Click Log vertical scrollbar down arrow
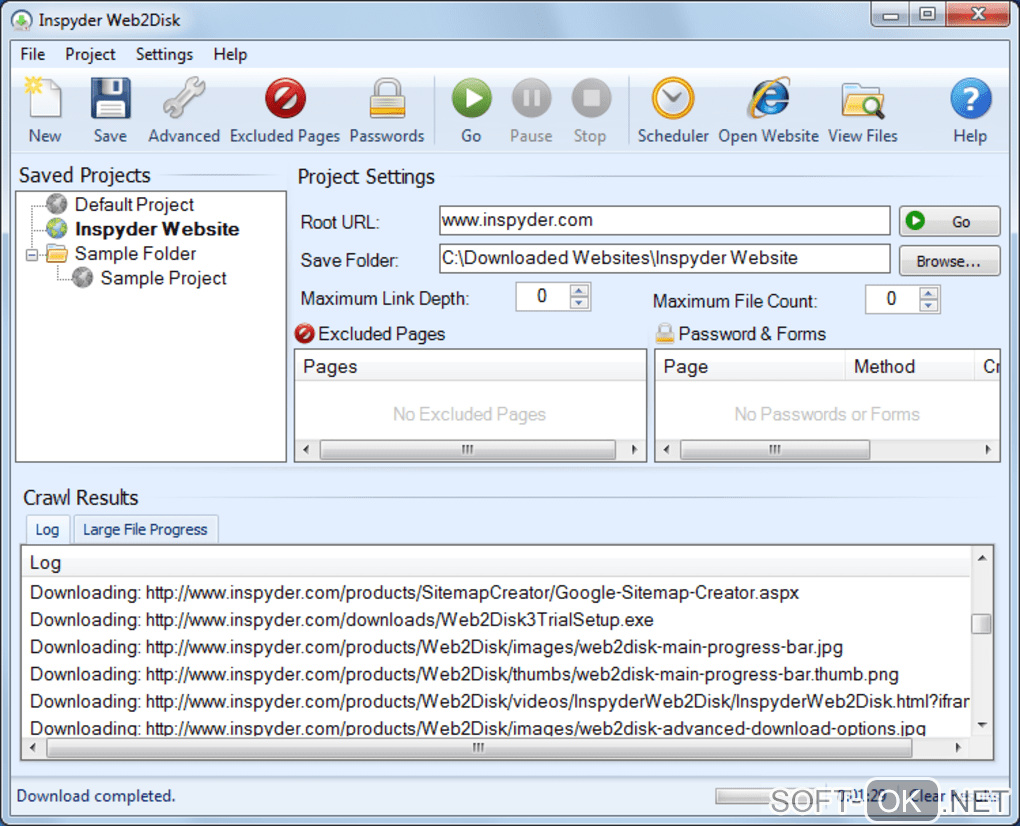The width and height of the screenshot is (1020, 826). (x=982, y=725)
